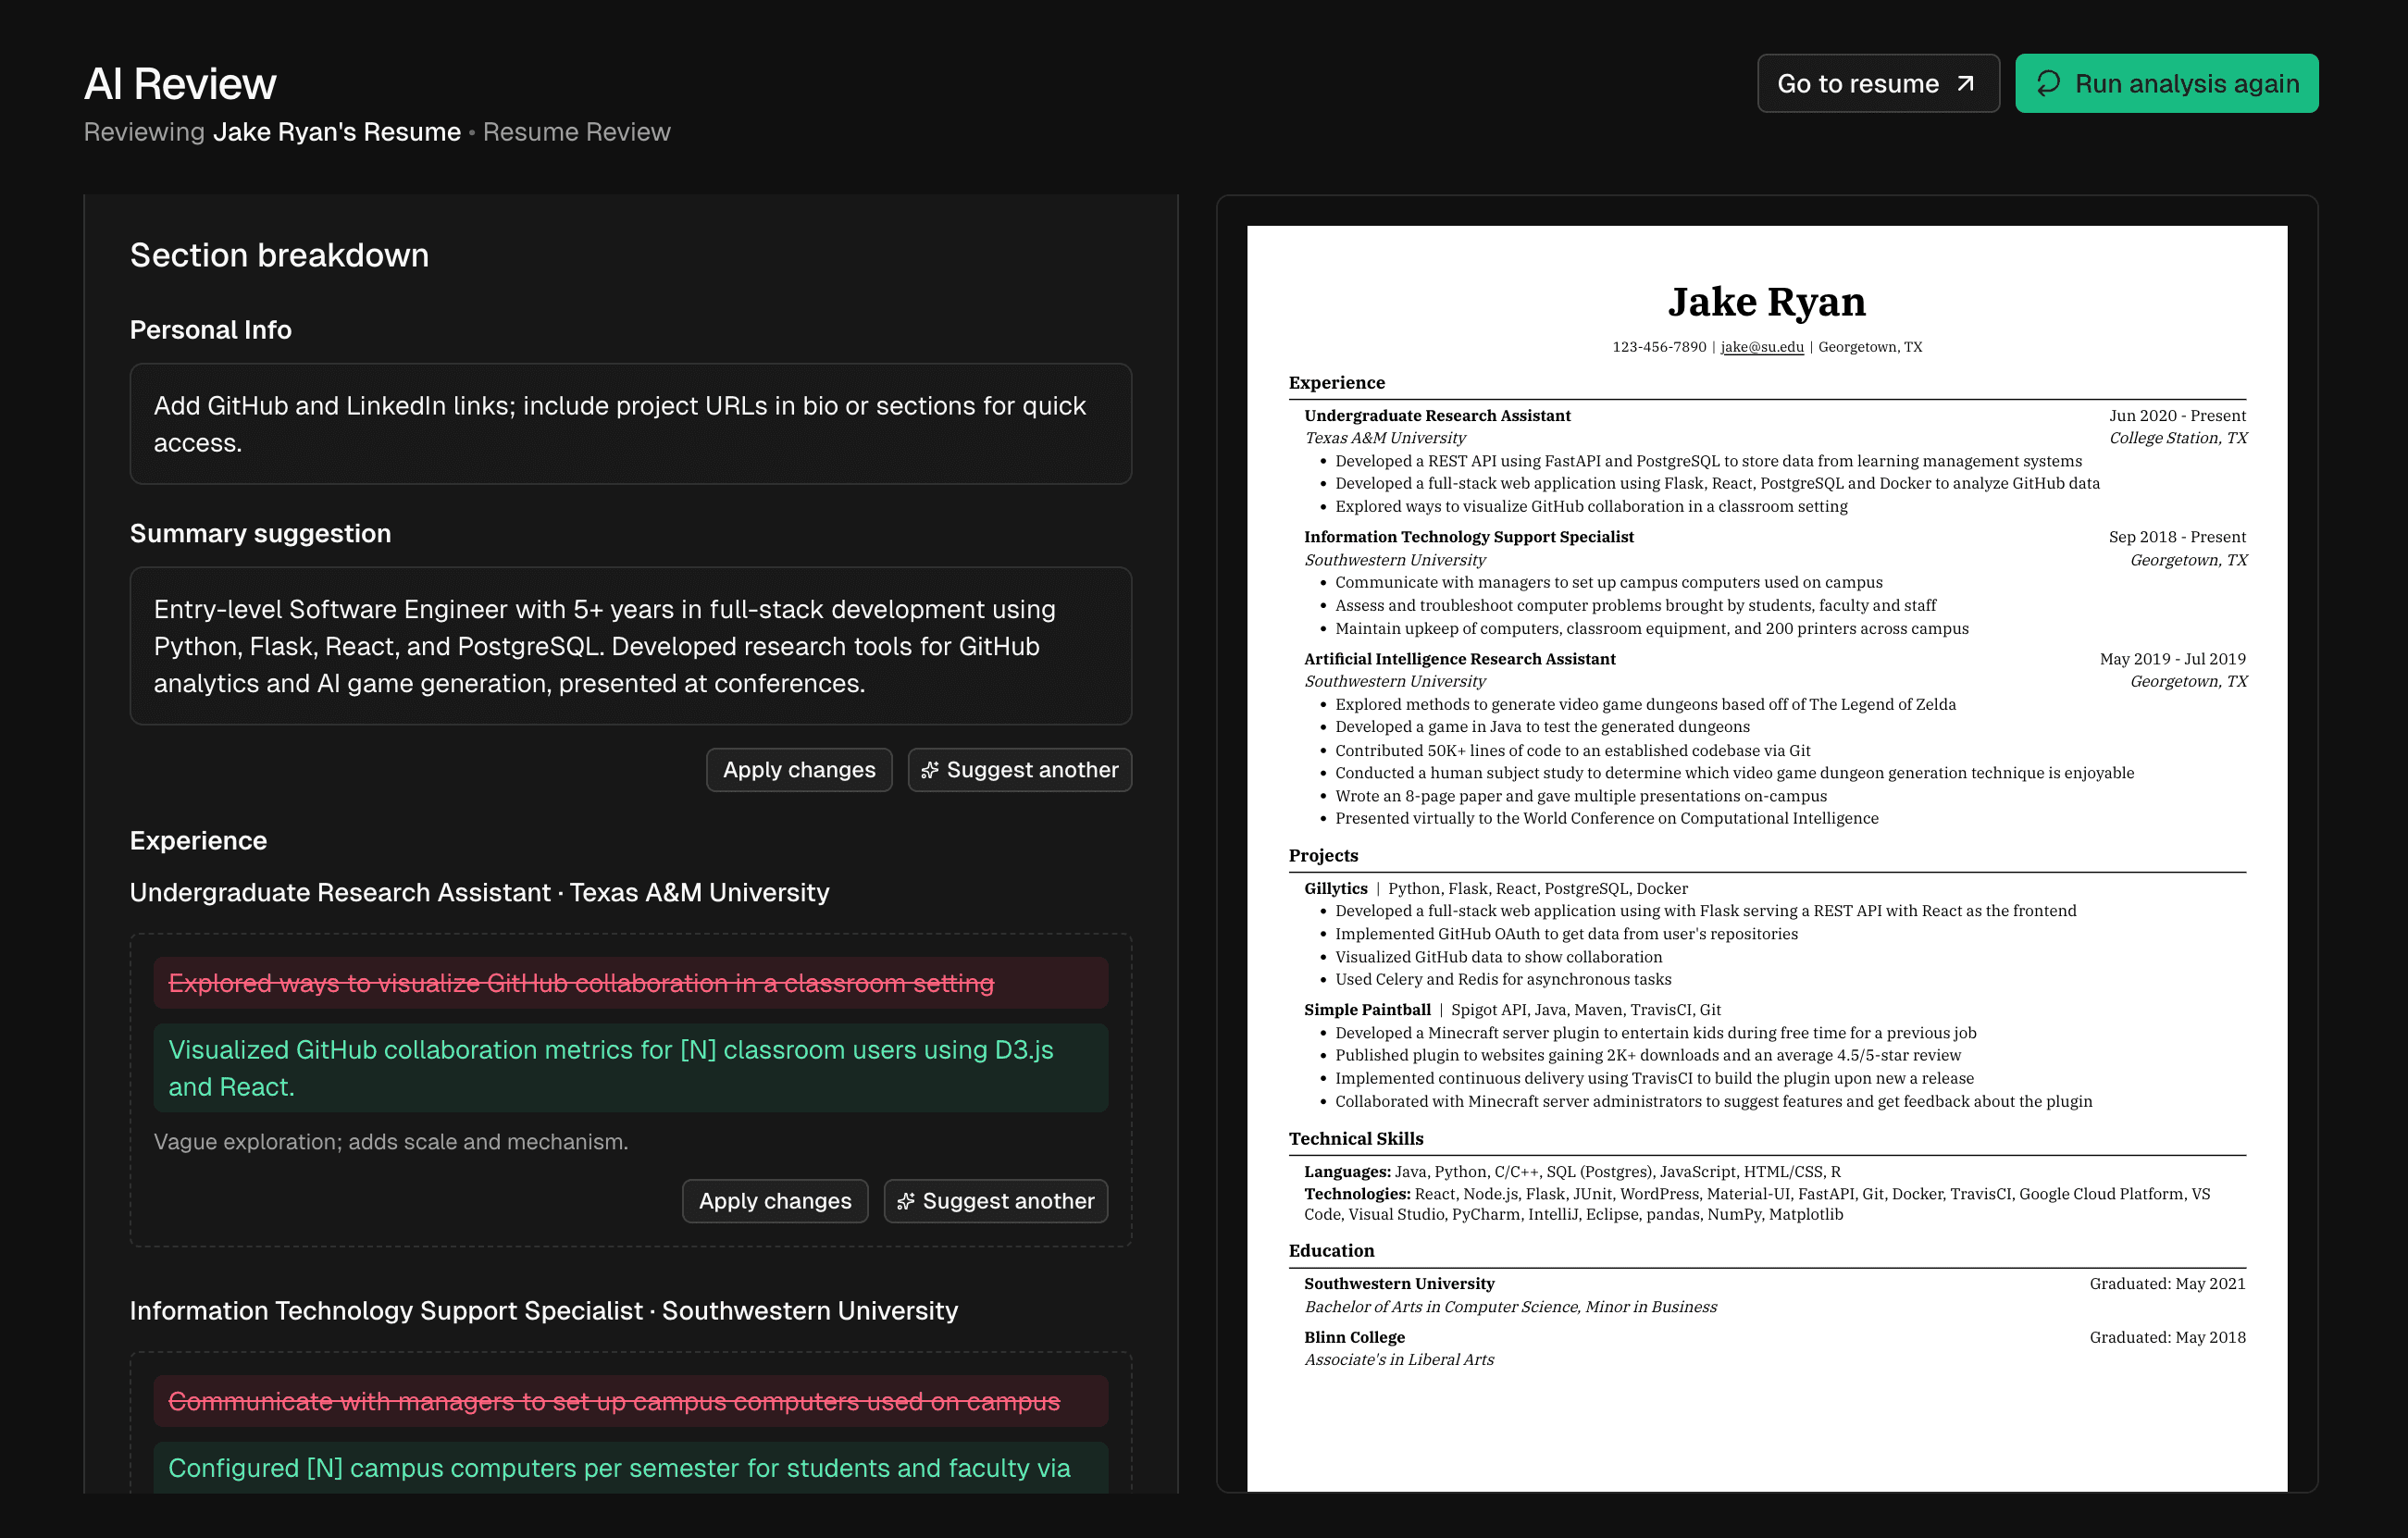Click the sparkle icon beside the Experience Suggest another
2408x1538 pixels.
tap(907, 1201)
